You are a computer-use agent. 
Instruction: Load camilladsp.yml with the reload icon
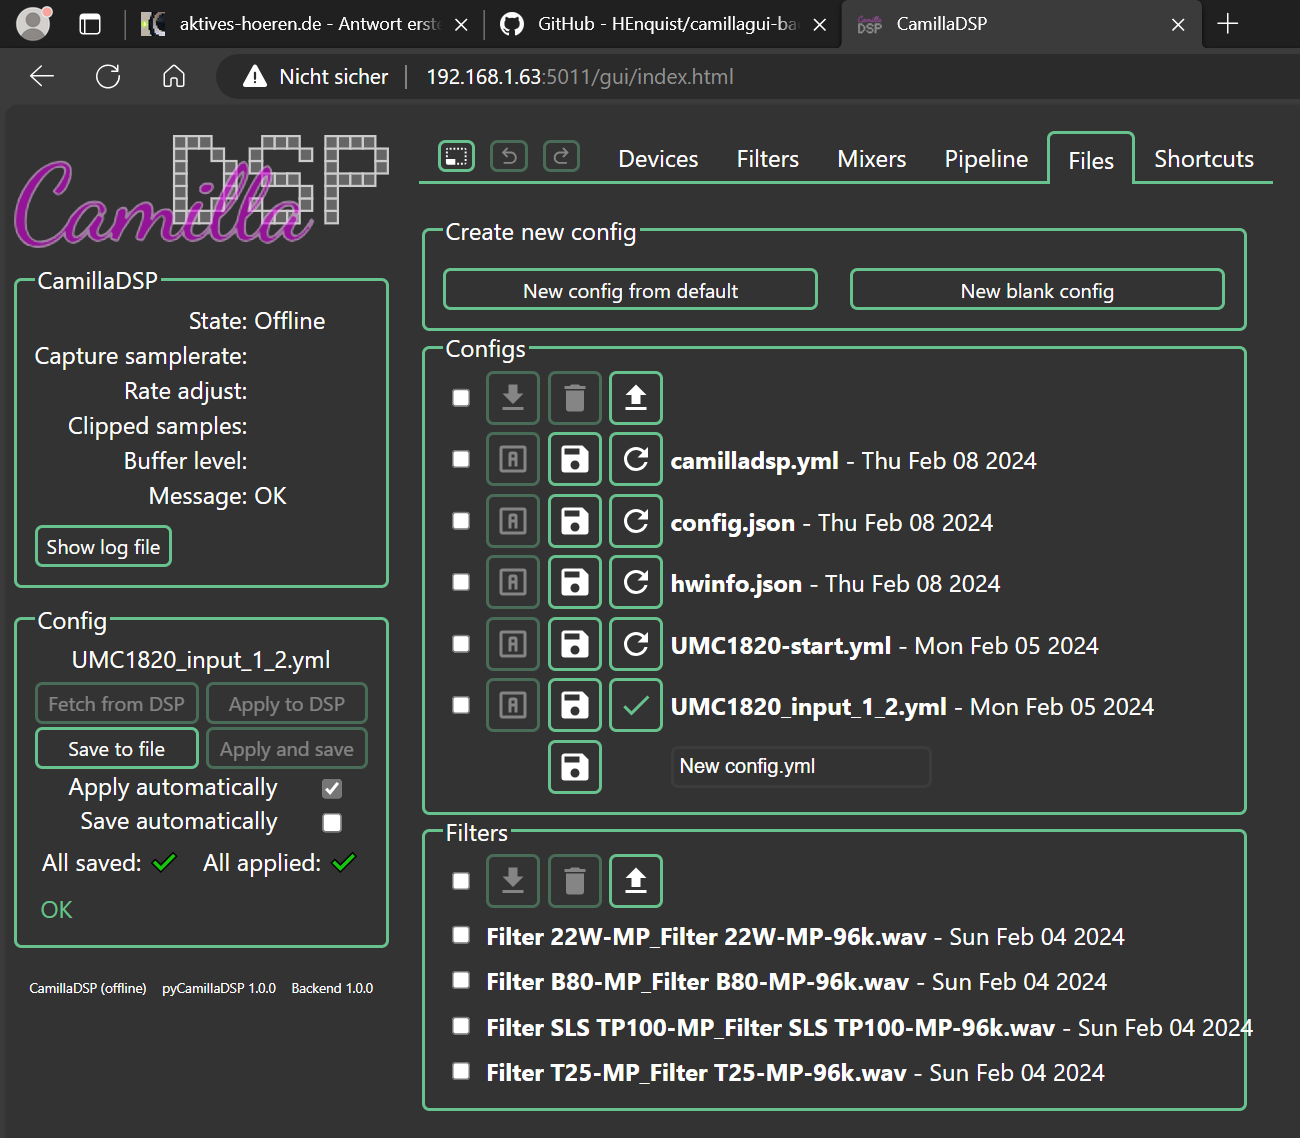point(636,459)
